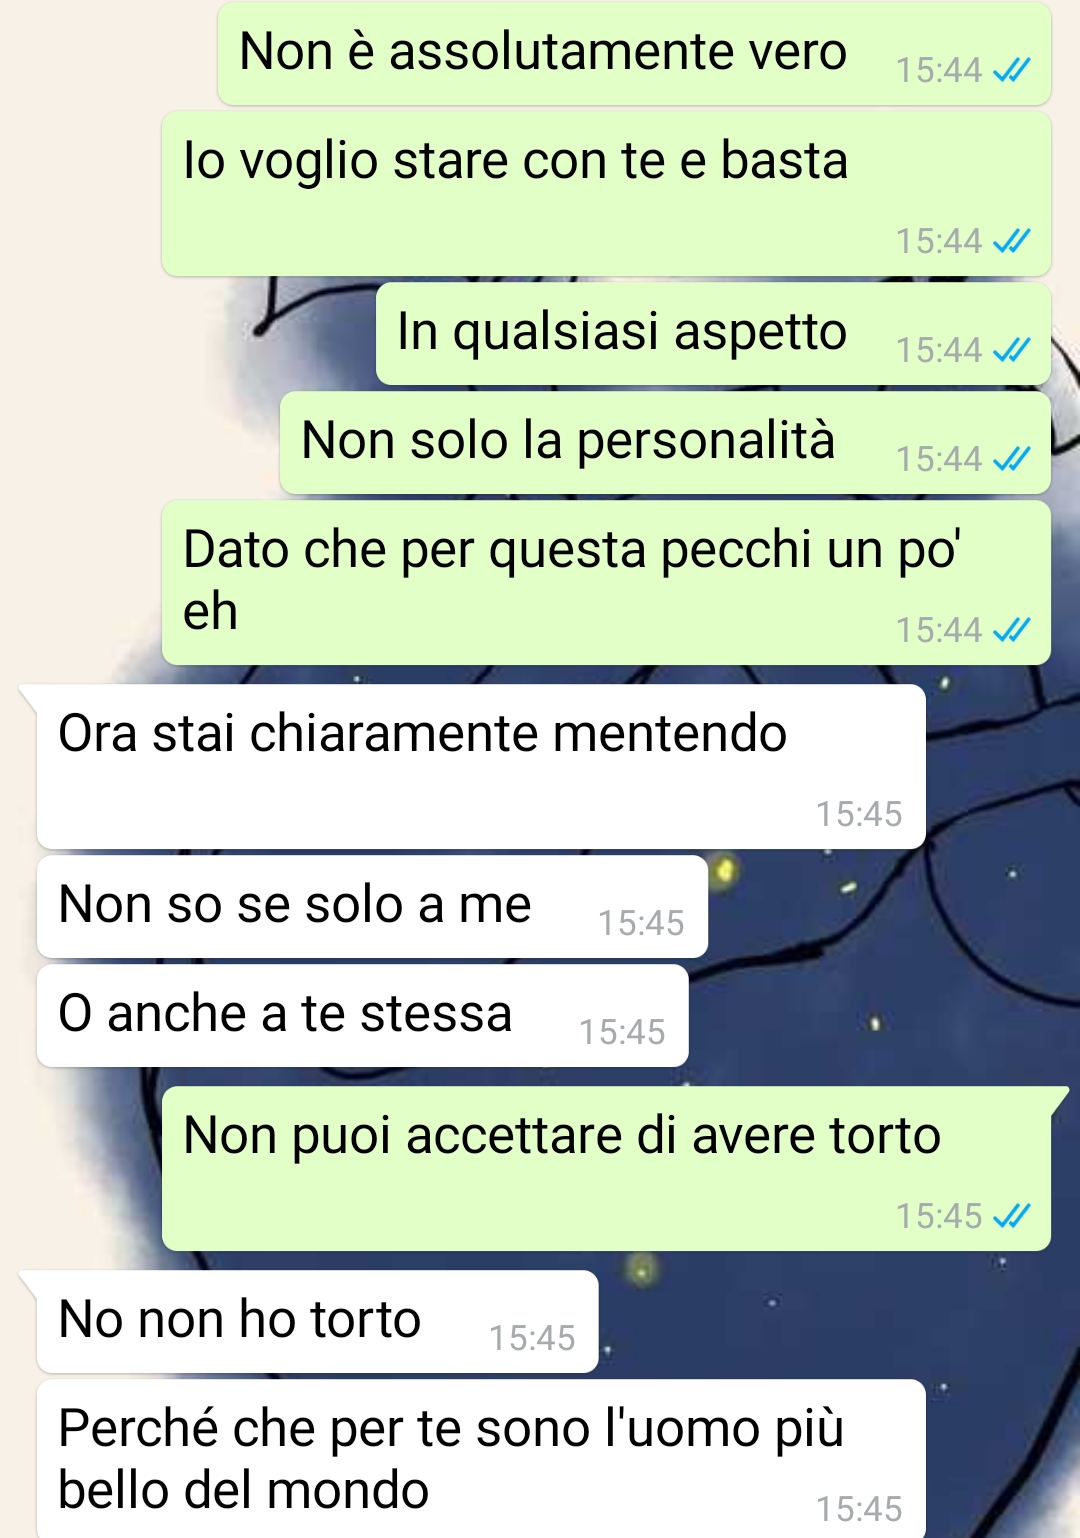Select the 'O anche a te stessa' bubble
1080x1538 pixels.
[x=362, y=1016]
